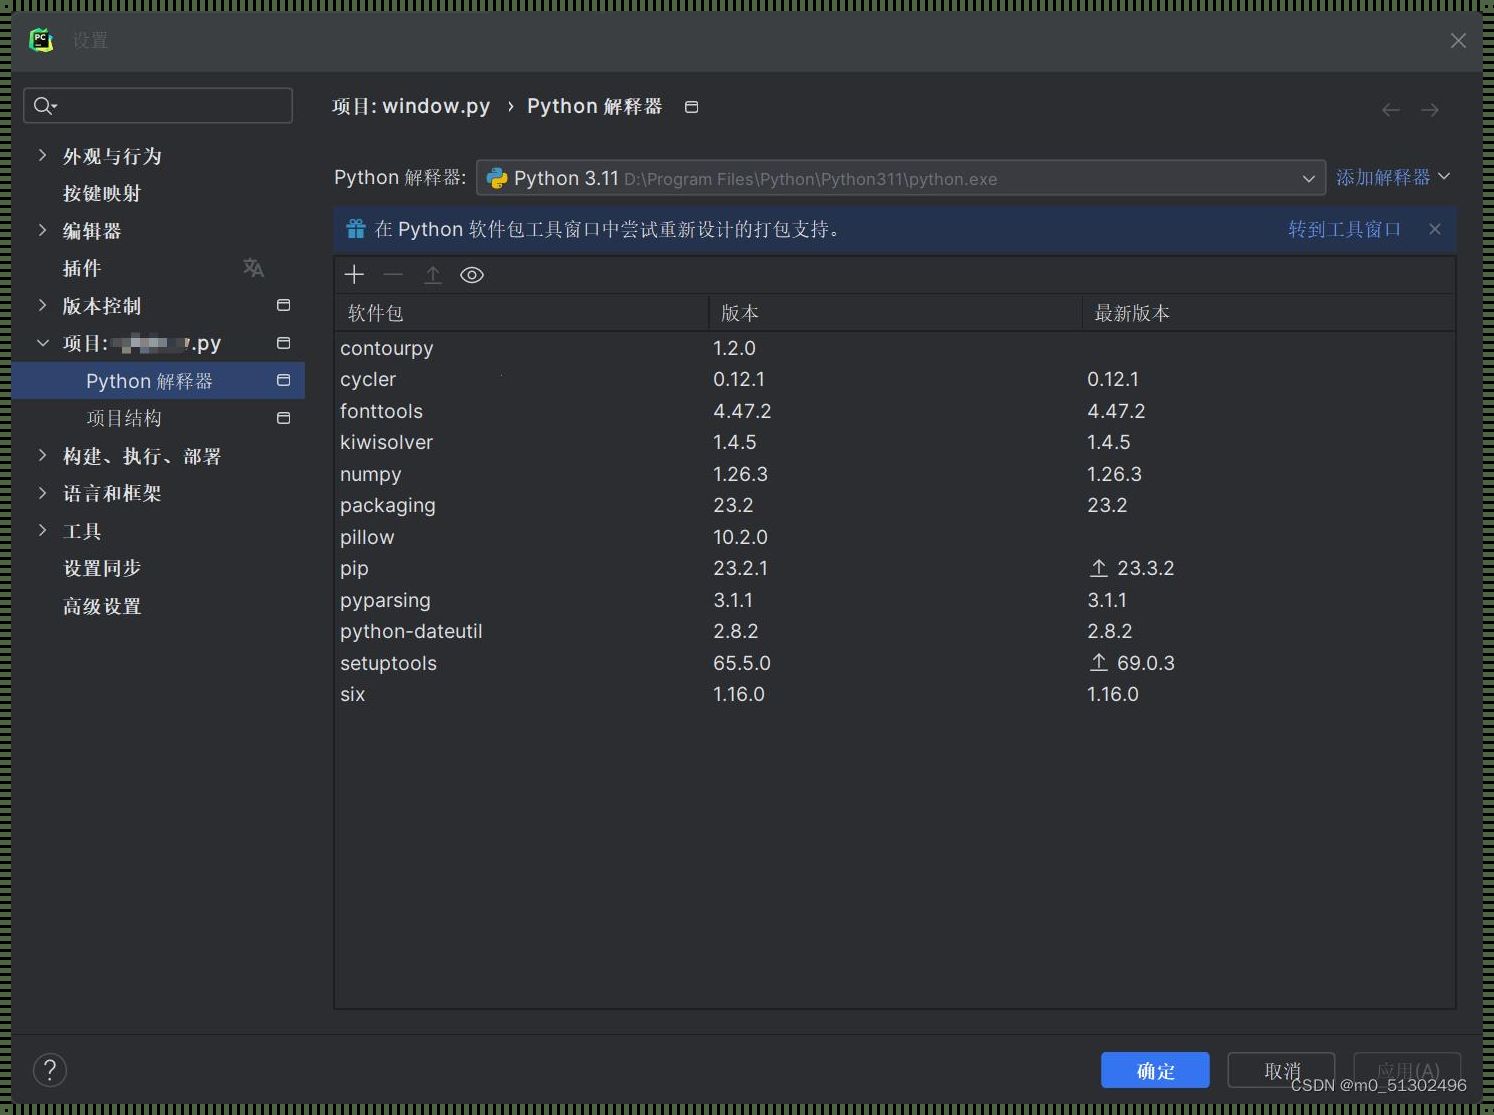This screenshot has width=1494, height=1115.
Task: Select the cycler package row
Action: pyautogui.click(x=895, y=379)
